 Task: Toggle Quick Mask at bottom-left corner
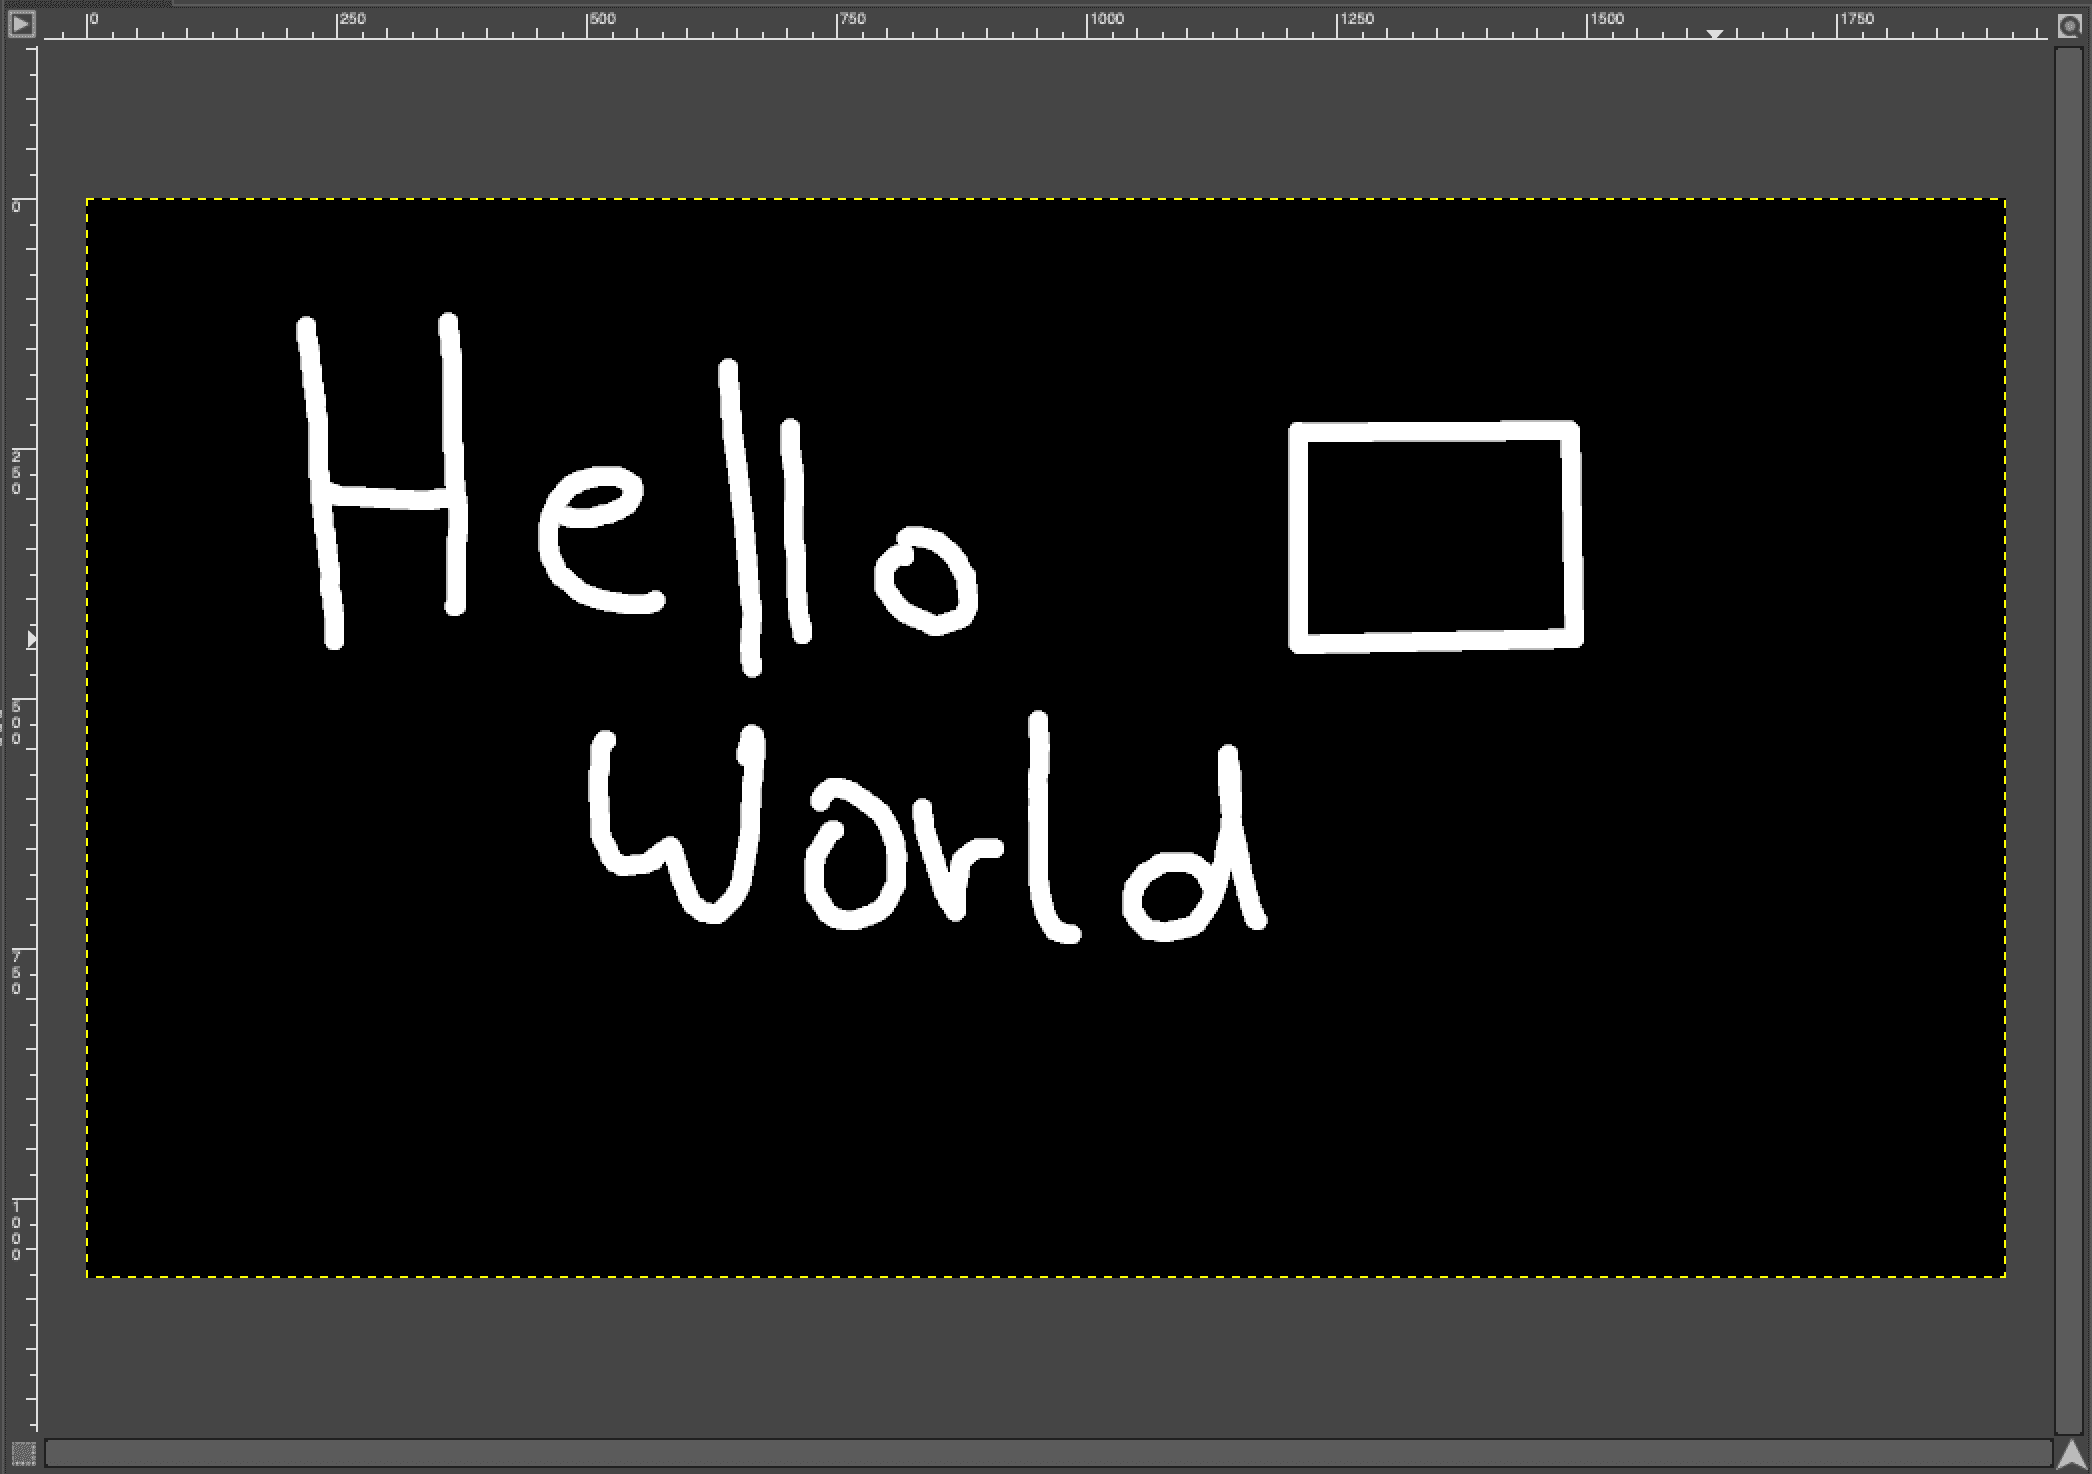(x=22, y=1453)
